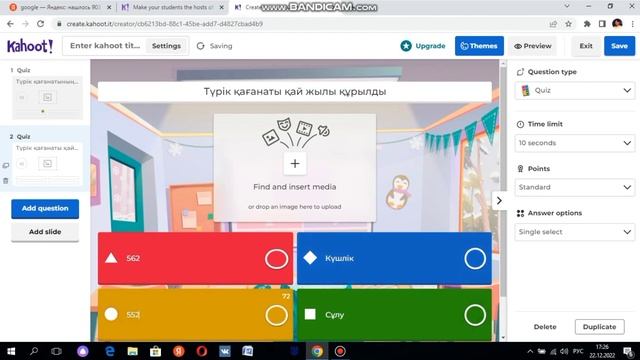Open the Points Standard dropdown

click(575, 187)
